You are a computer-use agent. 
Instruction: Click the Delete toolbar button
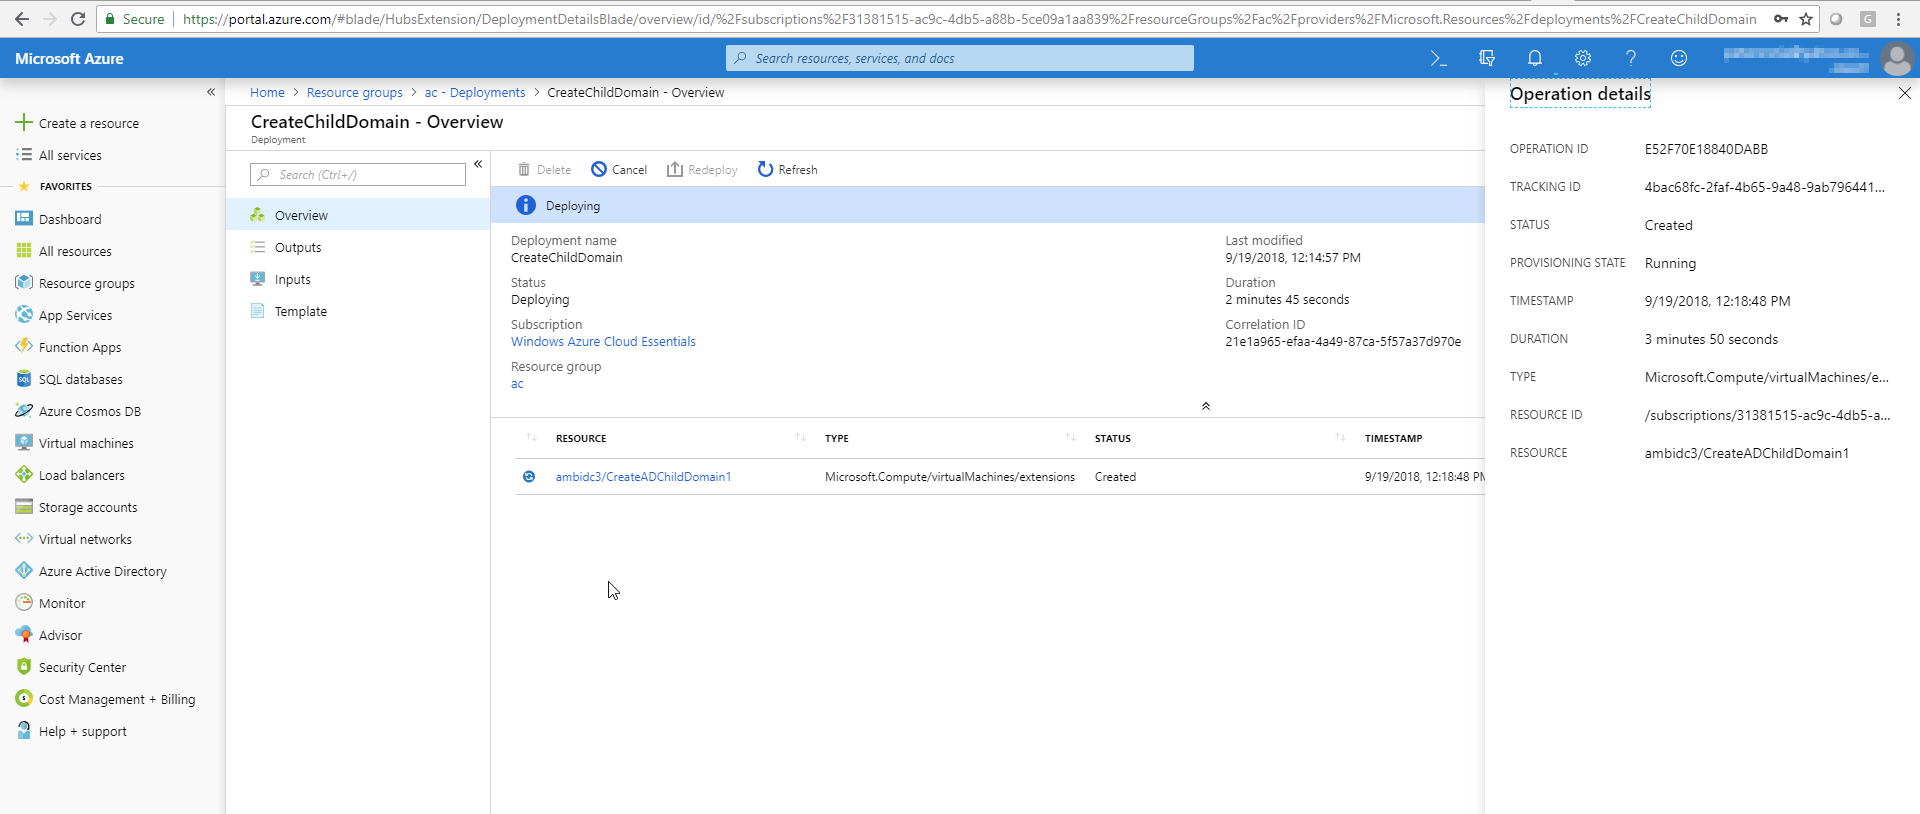point(544,169)
